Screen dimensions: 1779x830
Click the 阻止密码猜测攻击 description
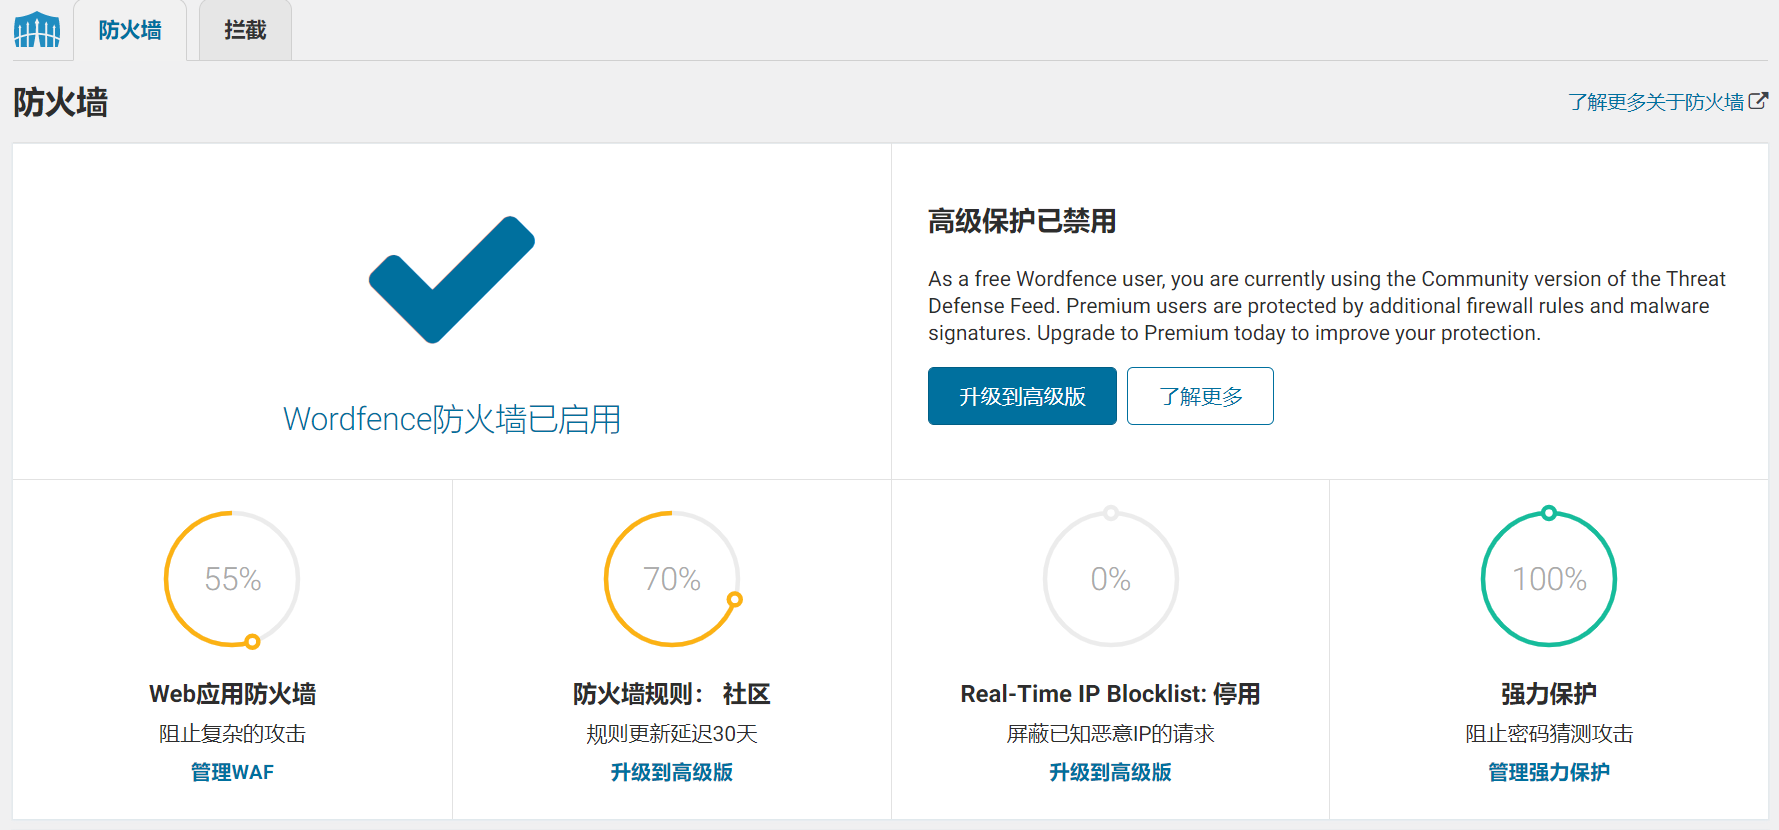tap(1549, 734)
